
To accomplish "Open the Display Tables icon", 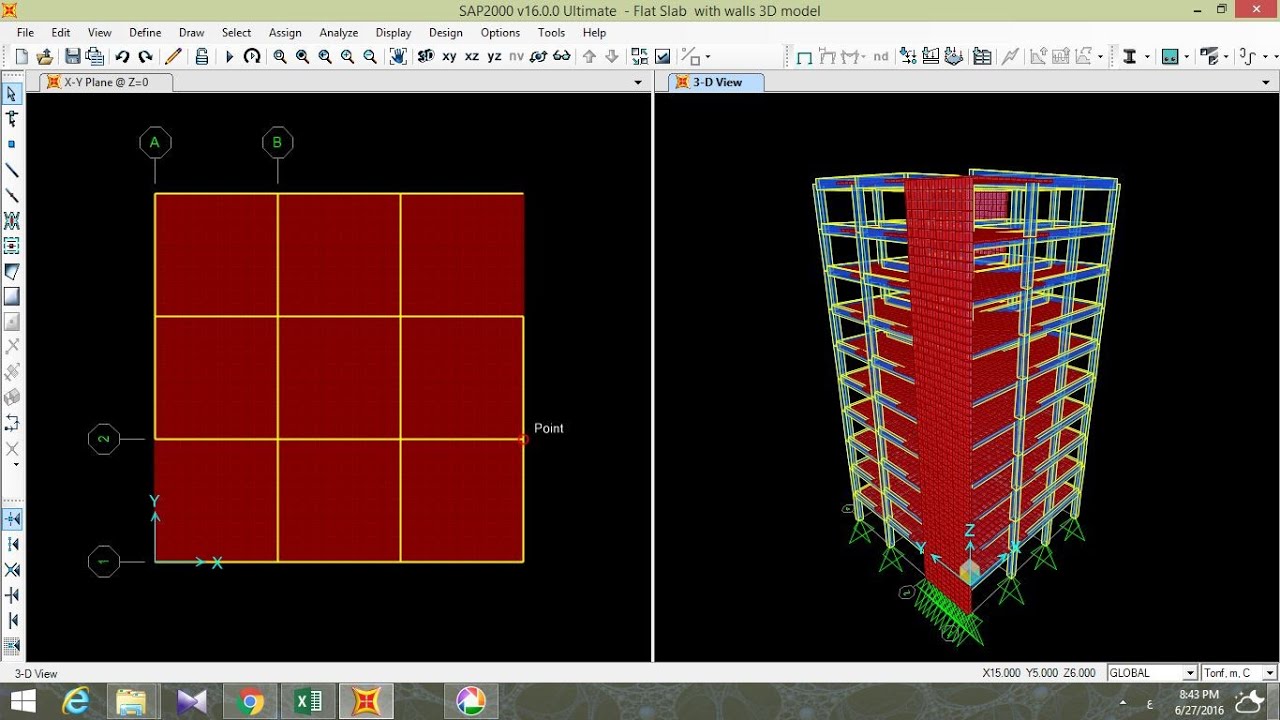I will tap(983, 57).
